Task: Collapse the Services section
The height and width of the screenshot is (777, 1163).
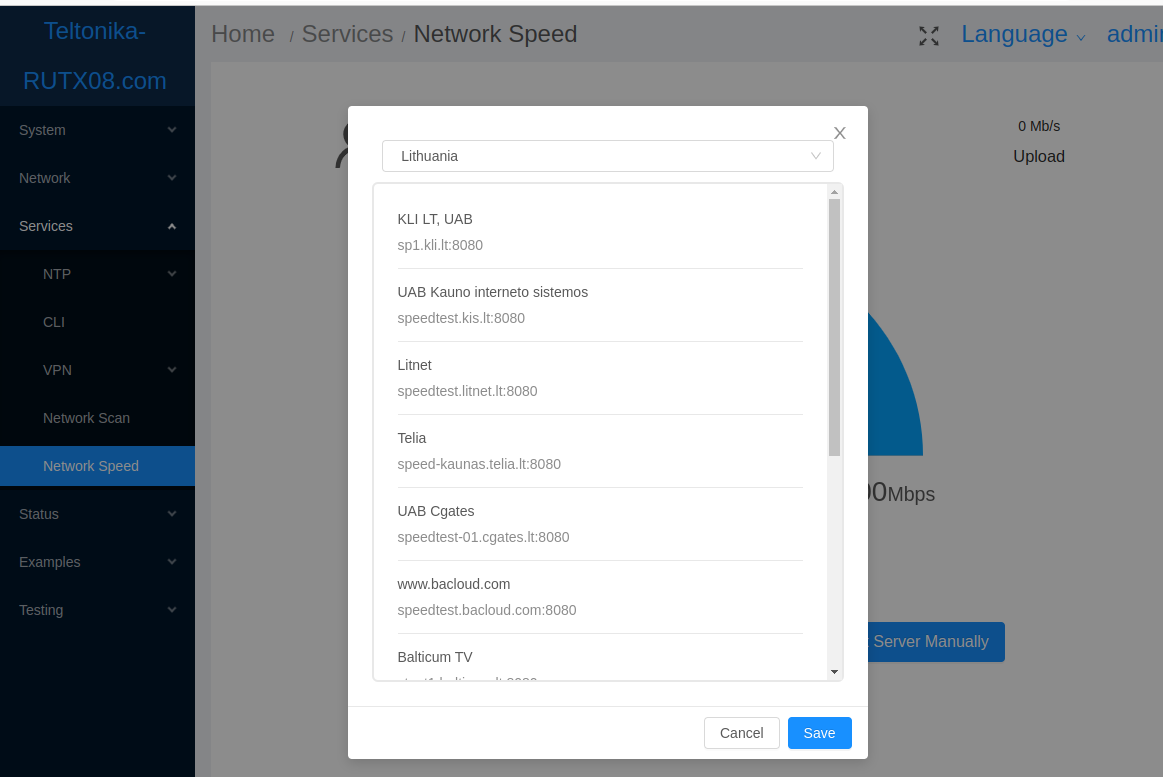Action: 97,225
